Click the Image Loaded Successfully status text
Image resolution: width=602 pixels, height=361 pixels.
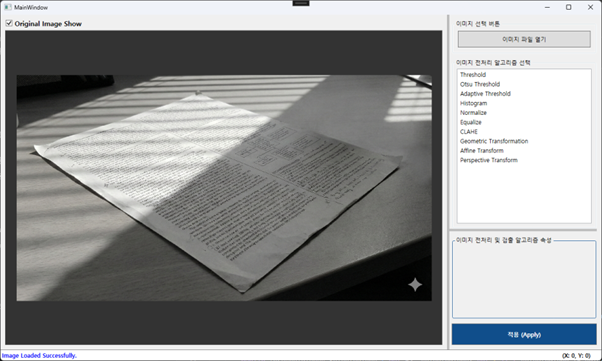point(39,356)
